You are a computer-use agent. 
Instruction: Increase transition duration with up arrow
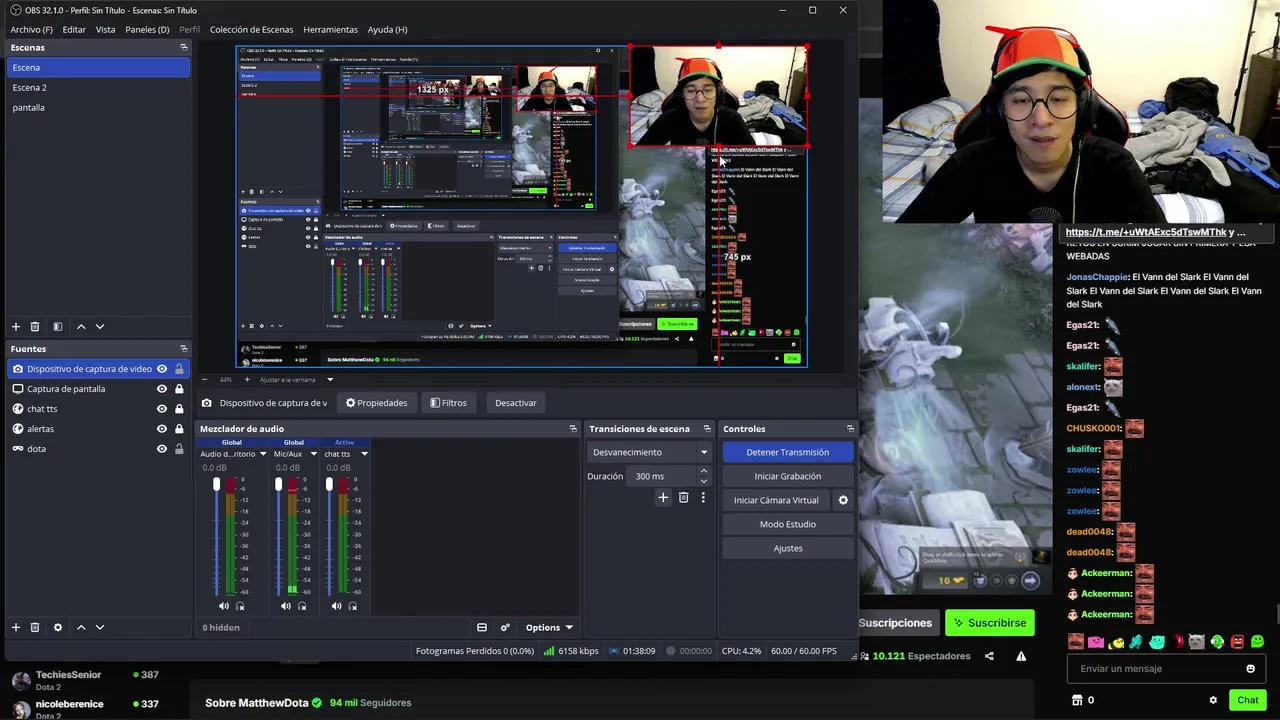pyautogui.click(x=703, y=471)
